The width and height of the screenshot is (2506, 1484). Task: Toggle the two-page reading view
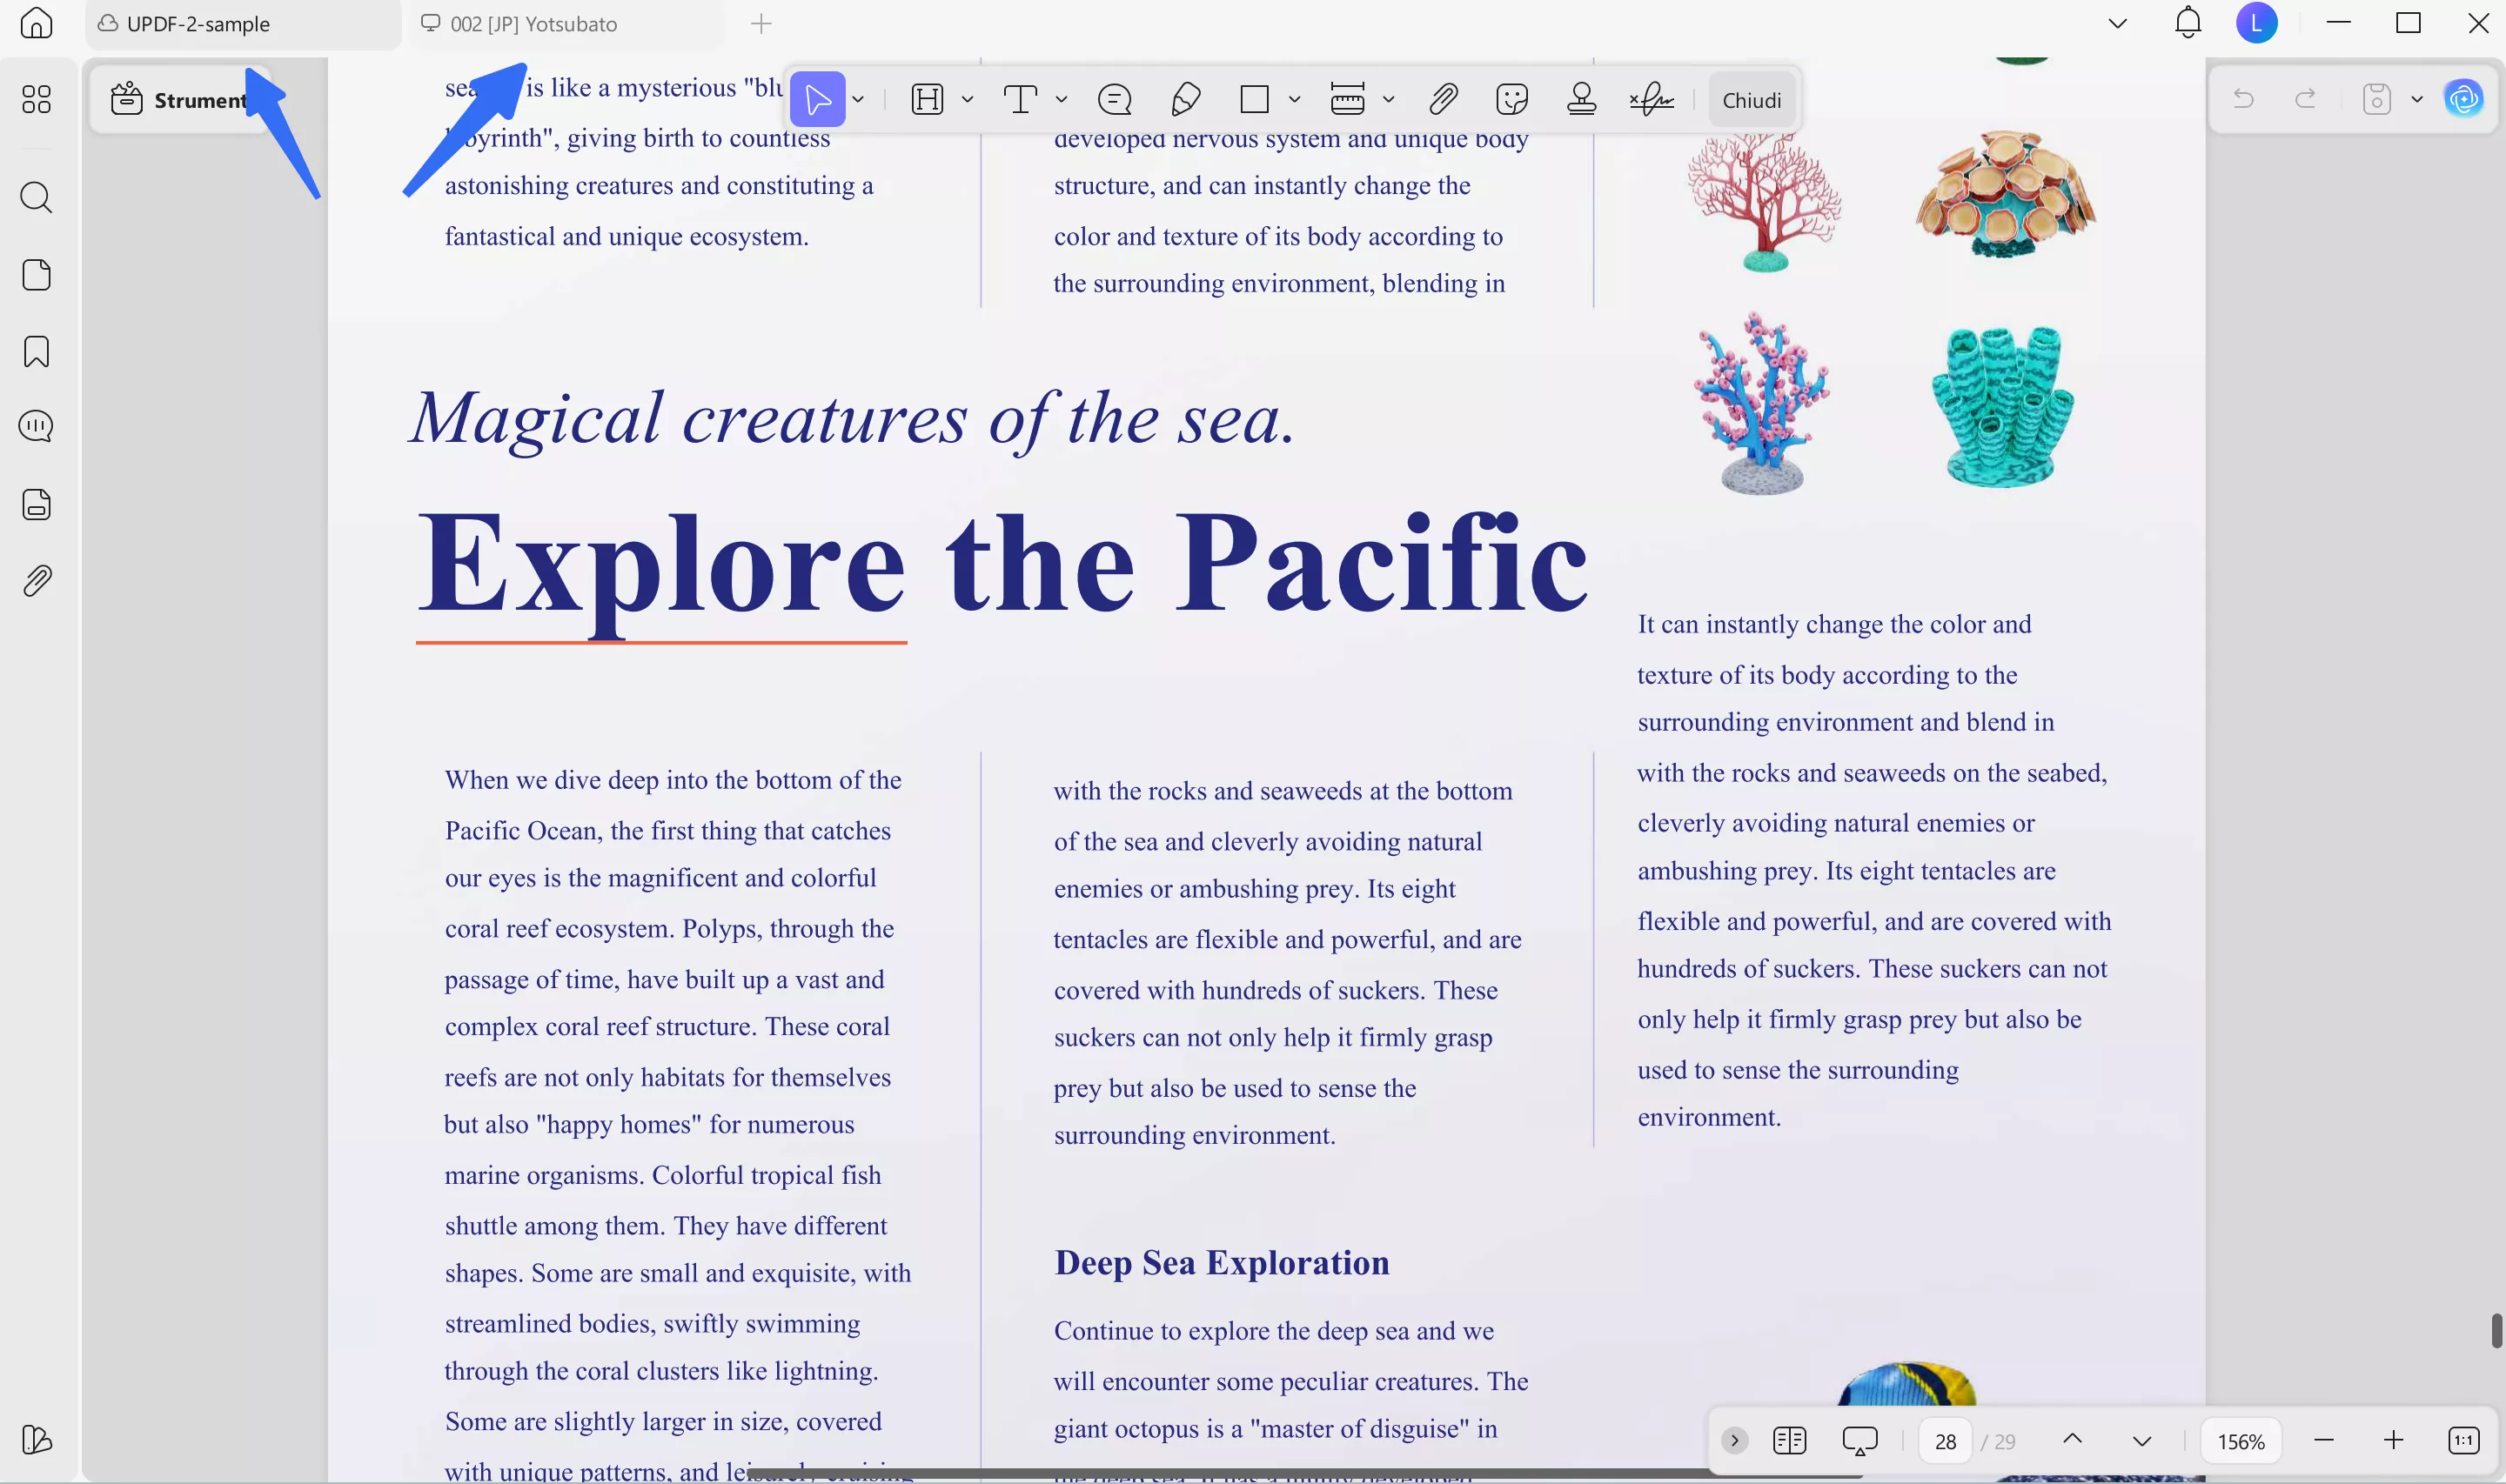pos(1789,1441)
